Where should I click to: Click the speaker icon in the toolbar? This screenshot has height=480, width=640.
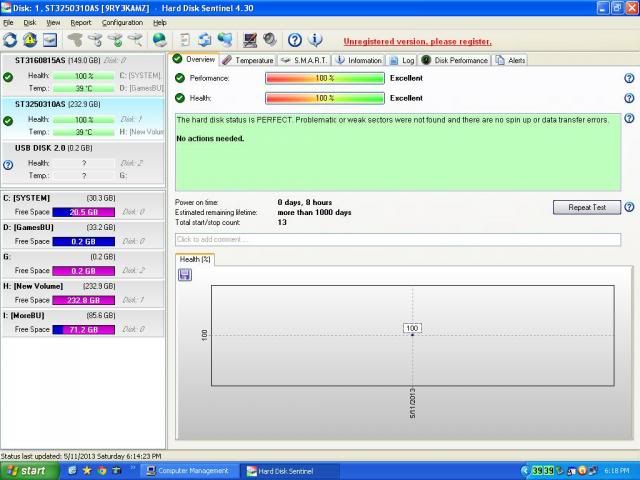(x=270, y=40)
